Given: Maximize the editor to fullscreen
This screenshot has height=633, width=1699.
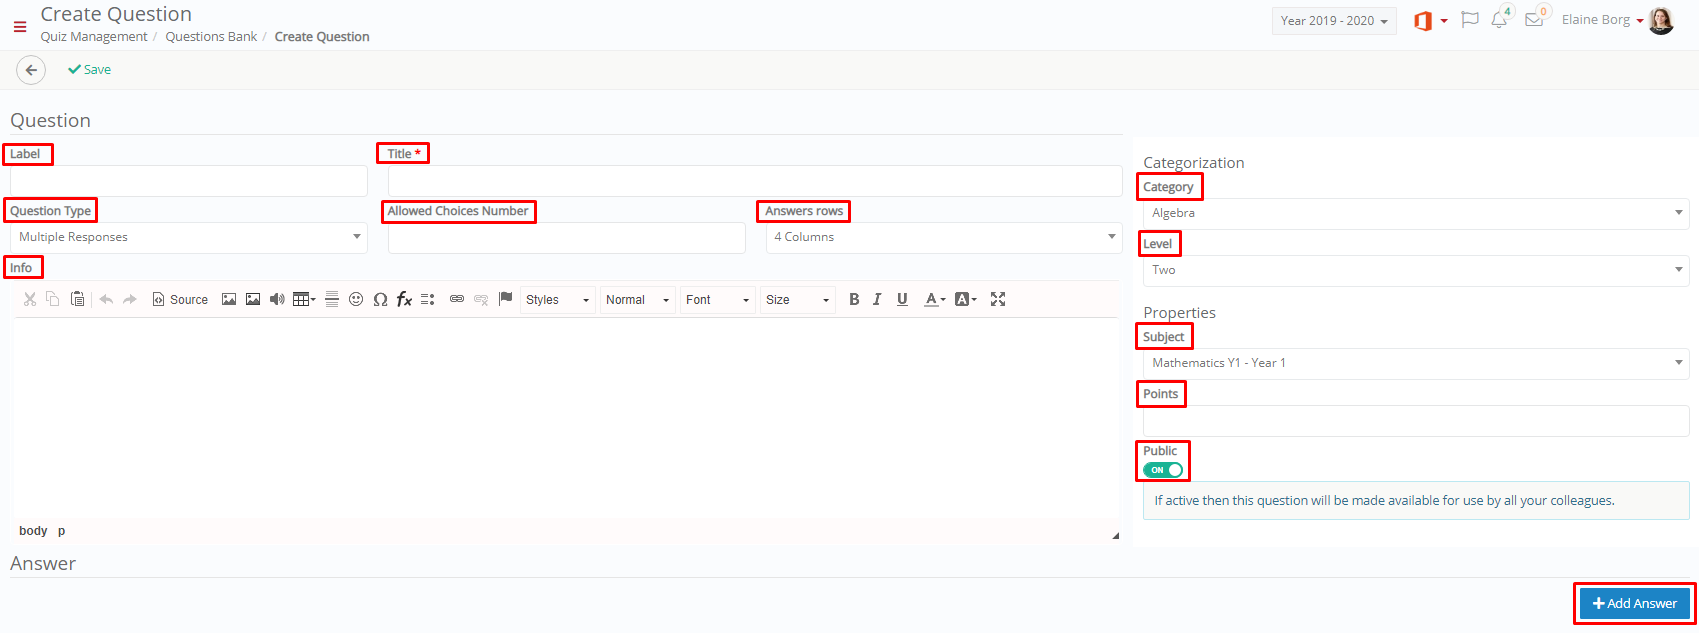Looking at the screenshot, I should tap(998, 299).
